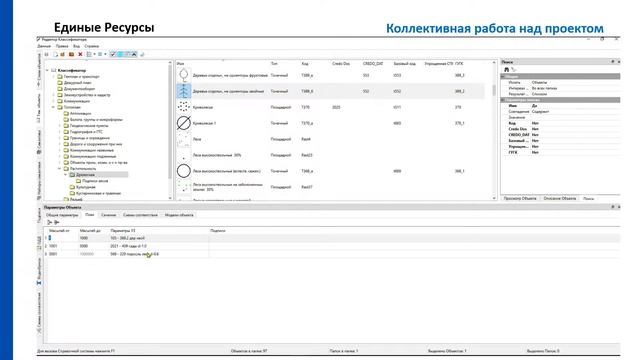The image size is (640, 360).
Task: Collapse the Общие section in search panel
Action: [503, 76]
